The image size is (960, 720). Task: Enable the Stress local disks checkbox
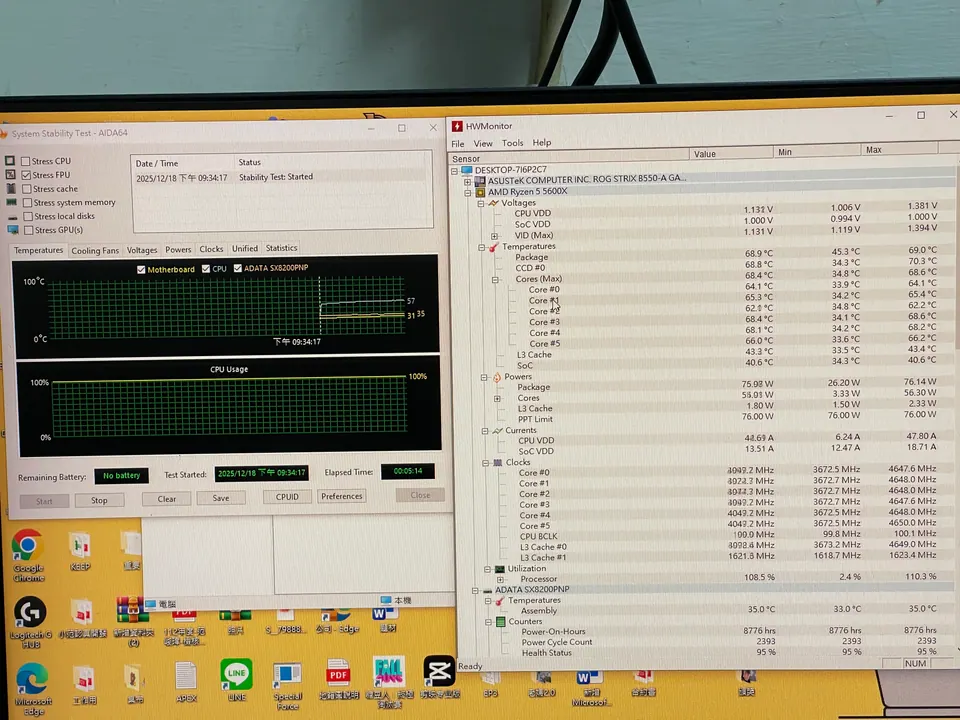pos(28,217)
